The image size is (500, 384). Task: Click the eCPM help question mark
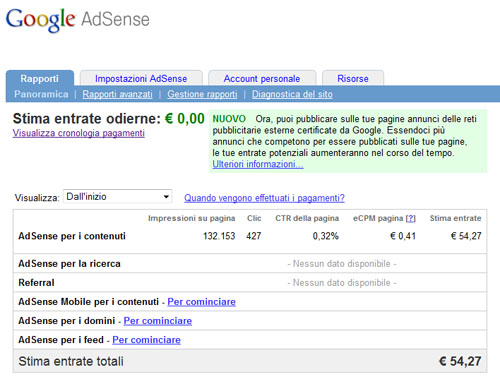411,218
